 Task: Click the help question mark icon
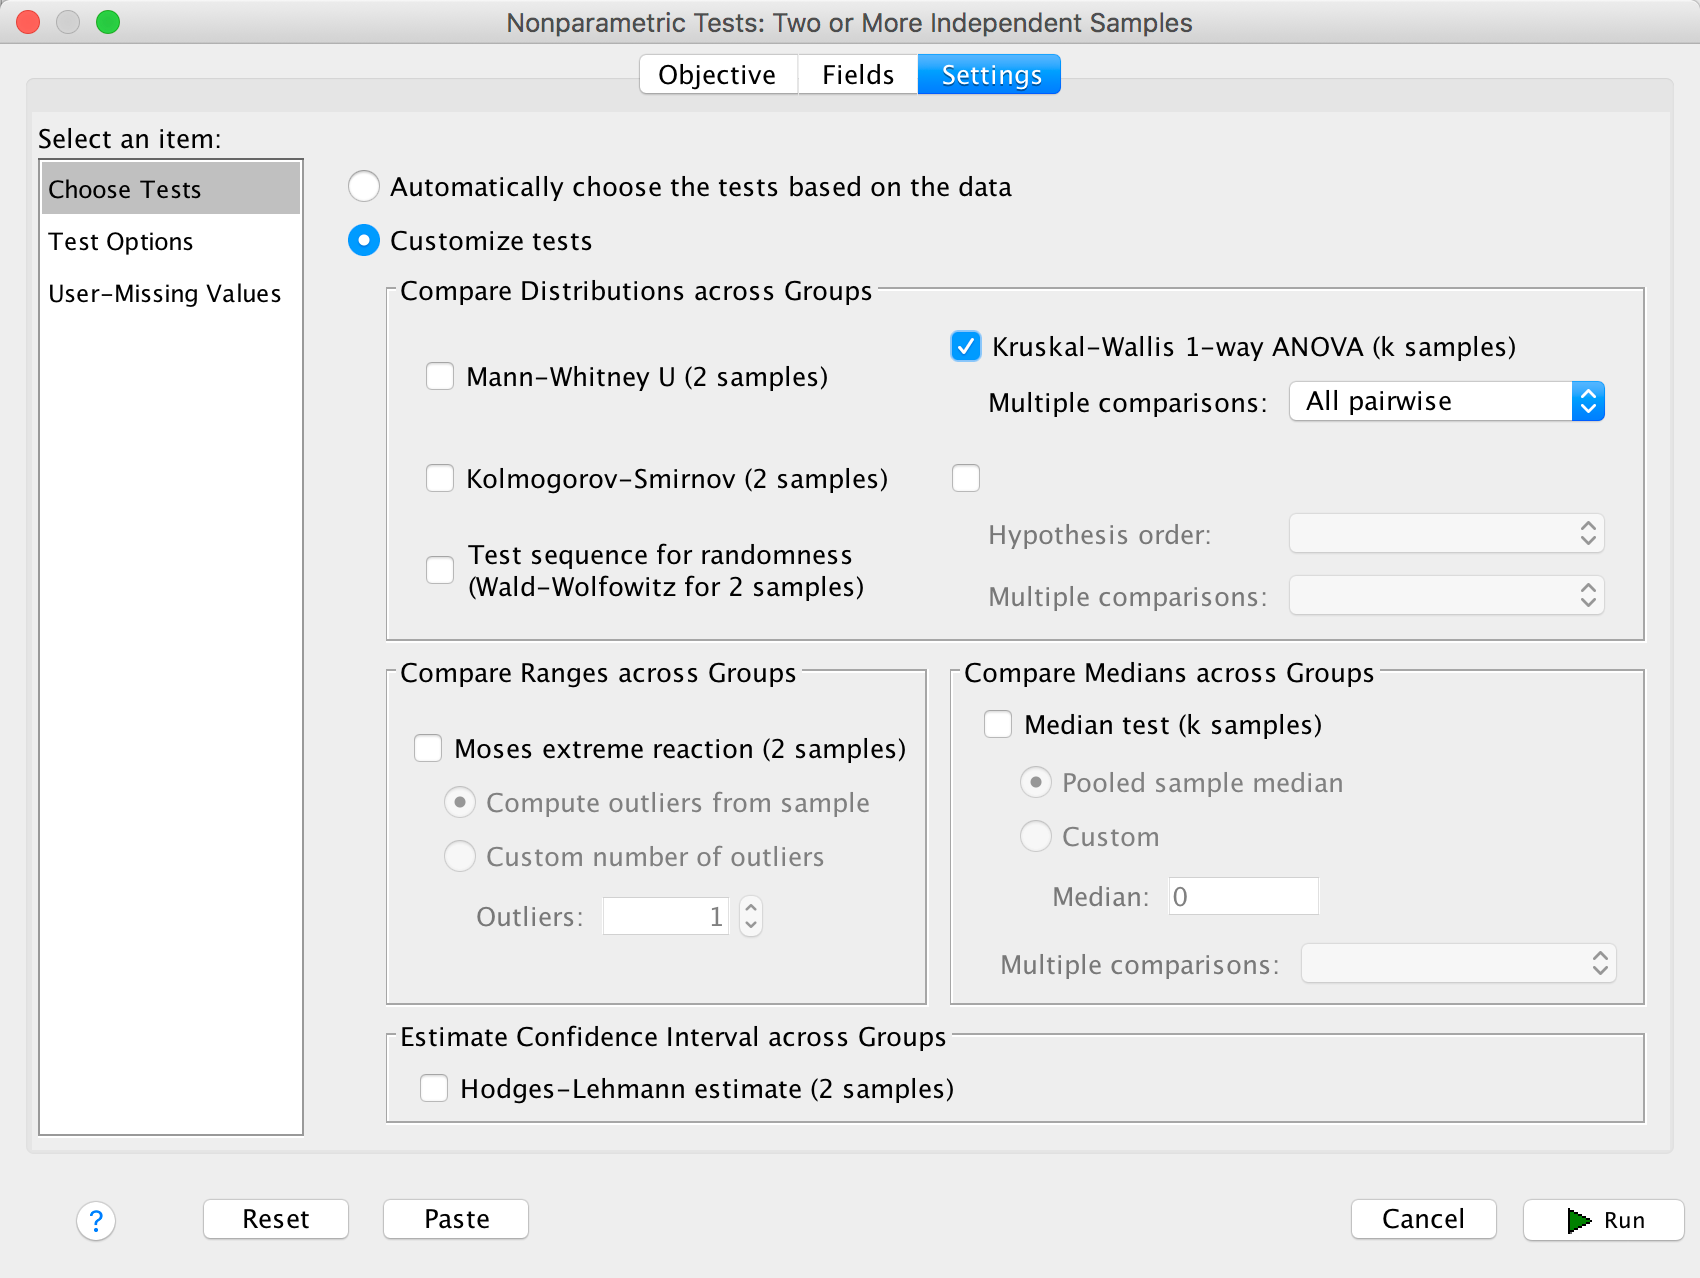[x=96, y=1220]
